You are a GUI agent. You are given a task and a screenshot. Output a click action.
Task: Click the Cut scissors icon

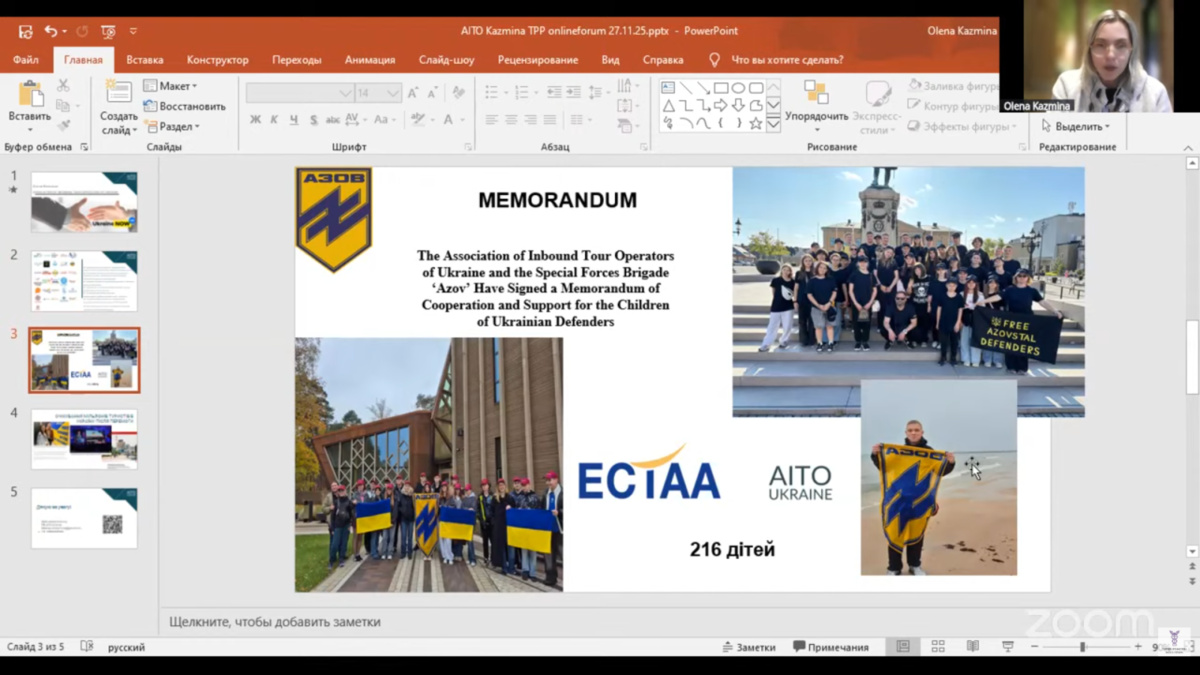click(64, 86)
